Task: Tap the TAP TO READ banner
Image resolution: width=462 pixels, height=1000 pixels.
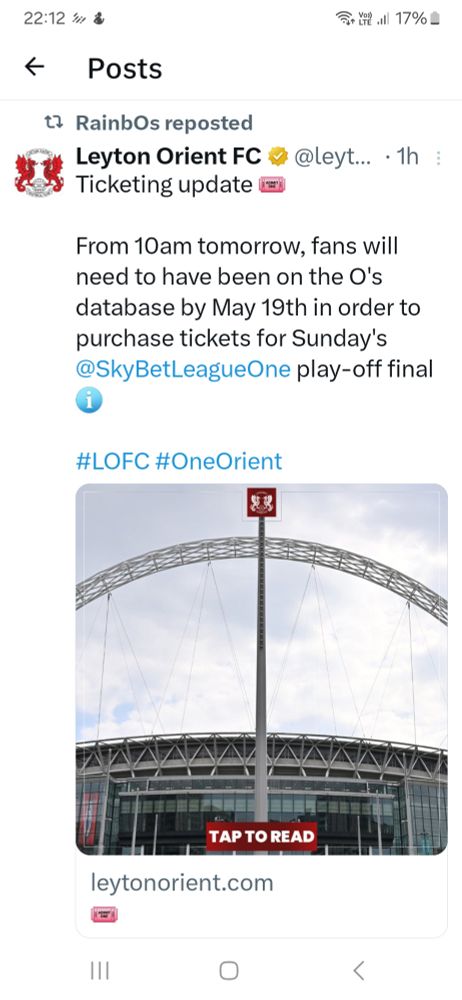Action: coord(262,837)
